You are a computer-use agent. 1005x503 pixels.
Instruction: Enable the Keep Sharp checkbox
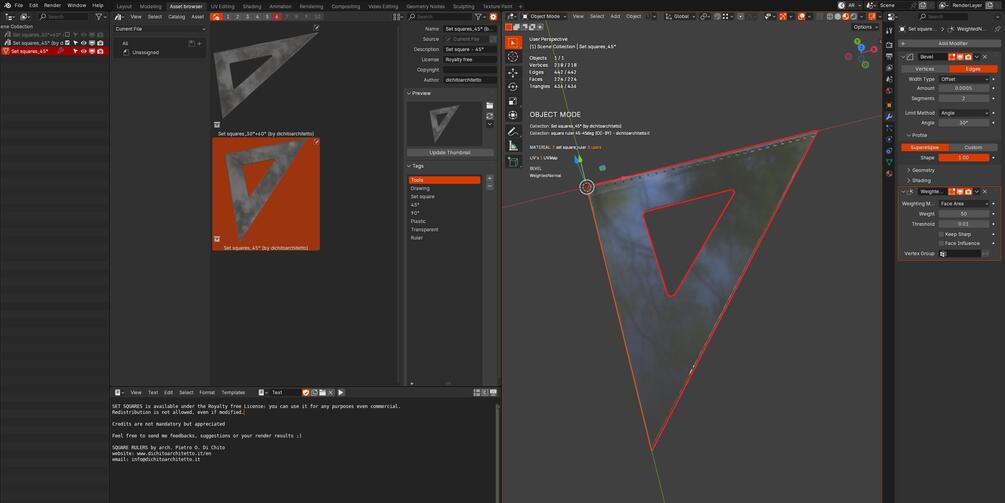click(942, 235)
